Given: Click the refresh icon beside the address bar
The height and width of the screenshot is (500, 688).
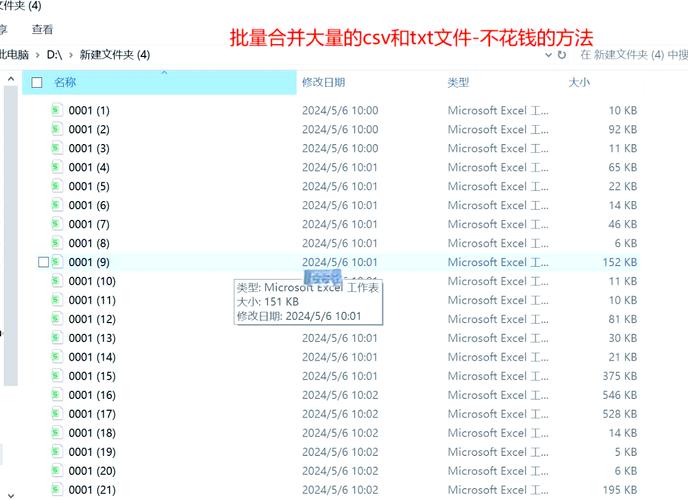Looking at the screenshot, I should click(564, 56).
